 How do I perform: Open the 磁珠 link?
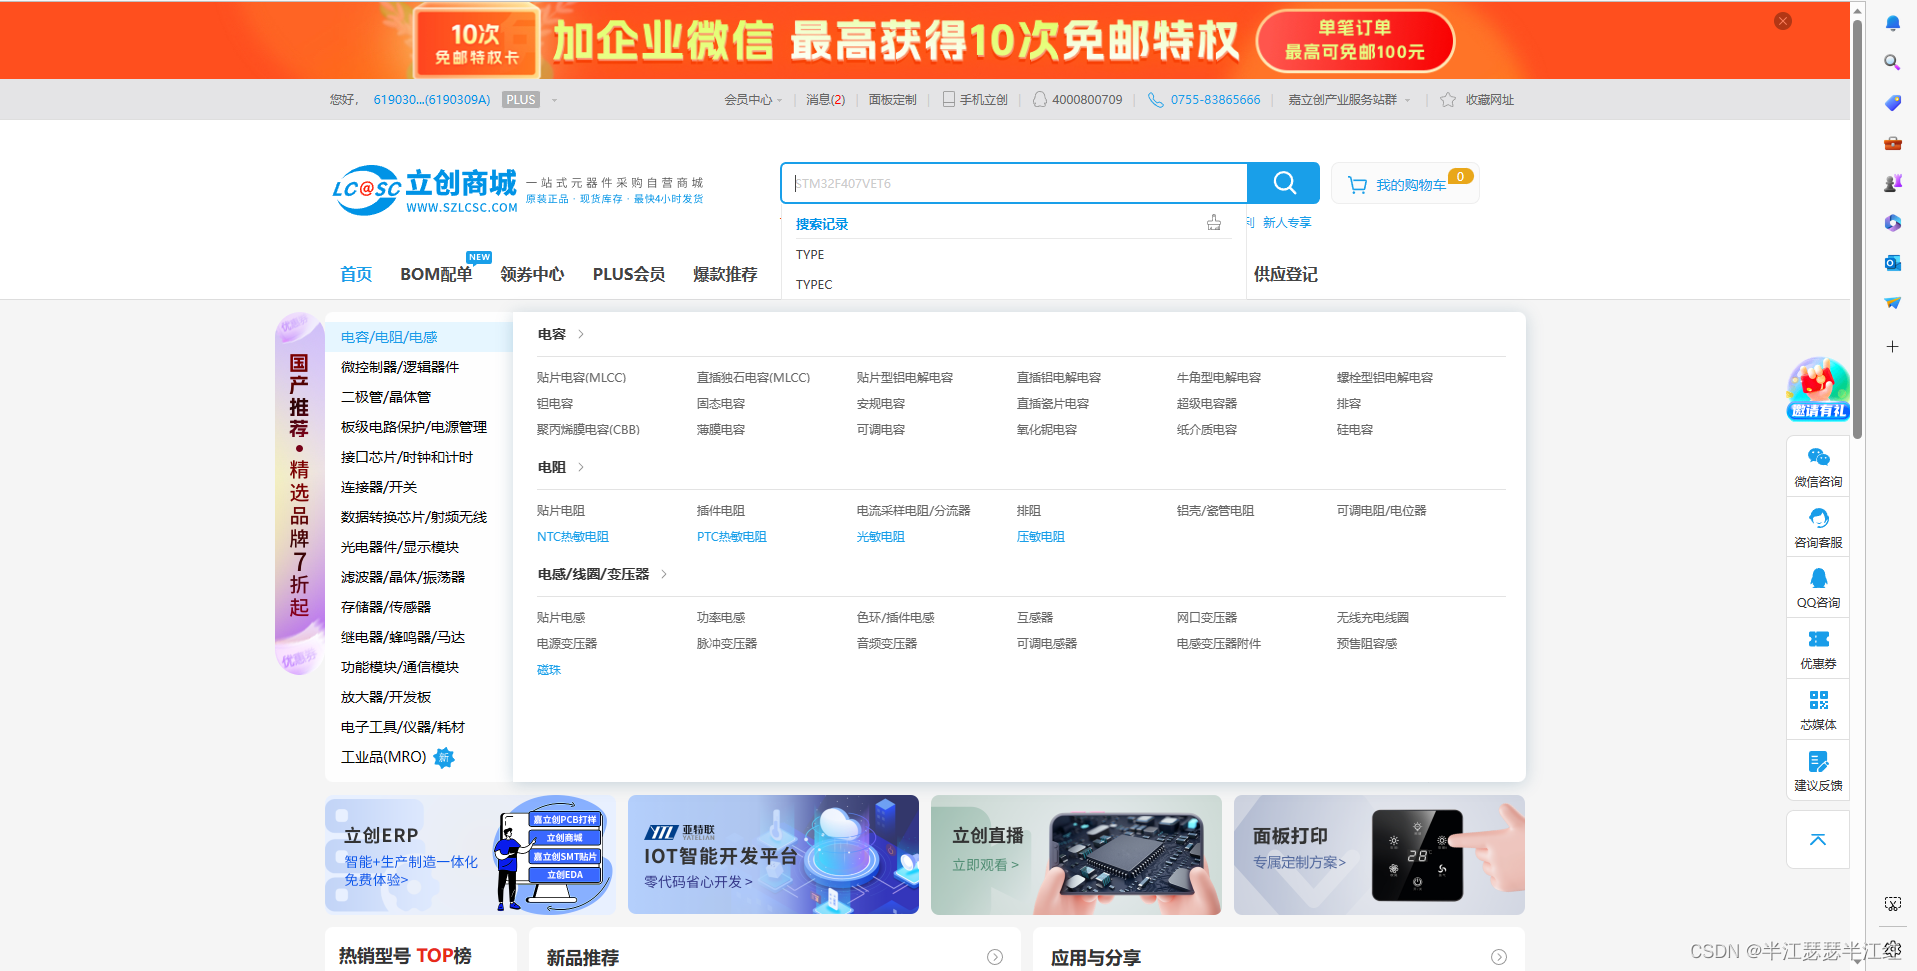[549, 669]
